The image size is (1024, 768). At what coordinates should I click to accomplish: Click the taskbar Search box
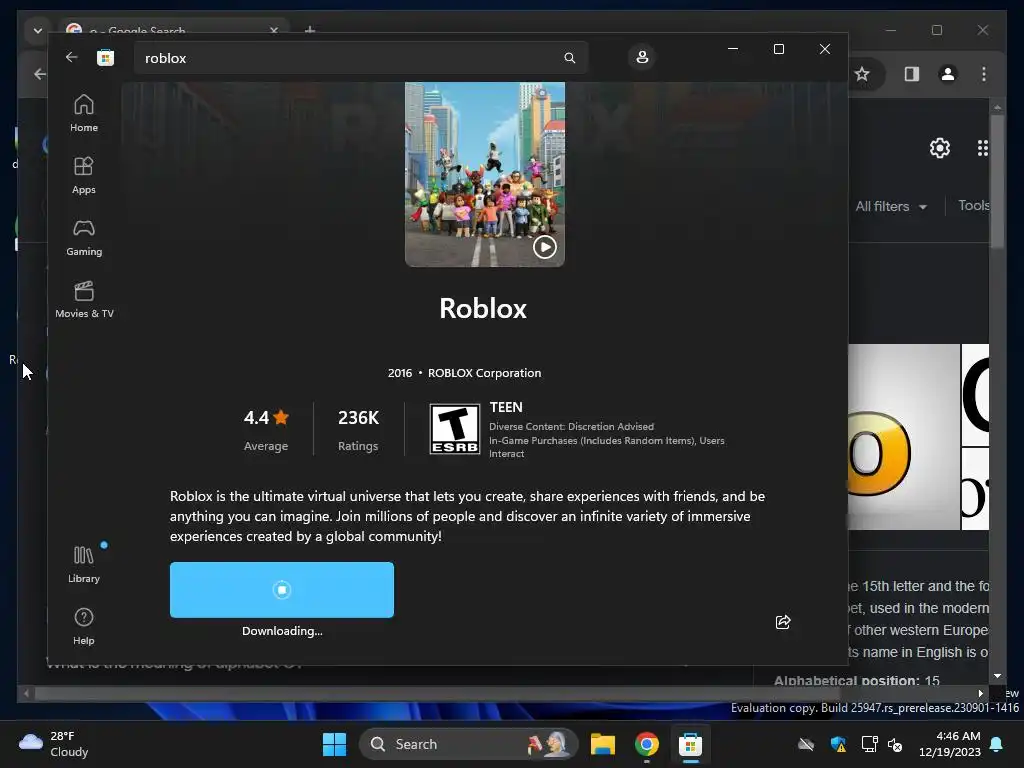click(468, 744)
